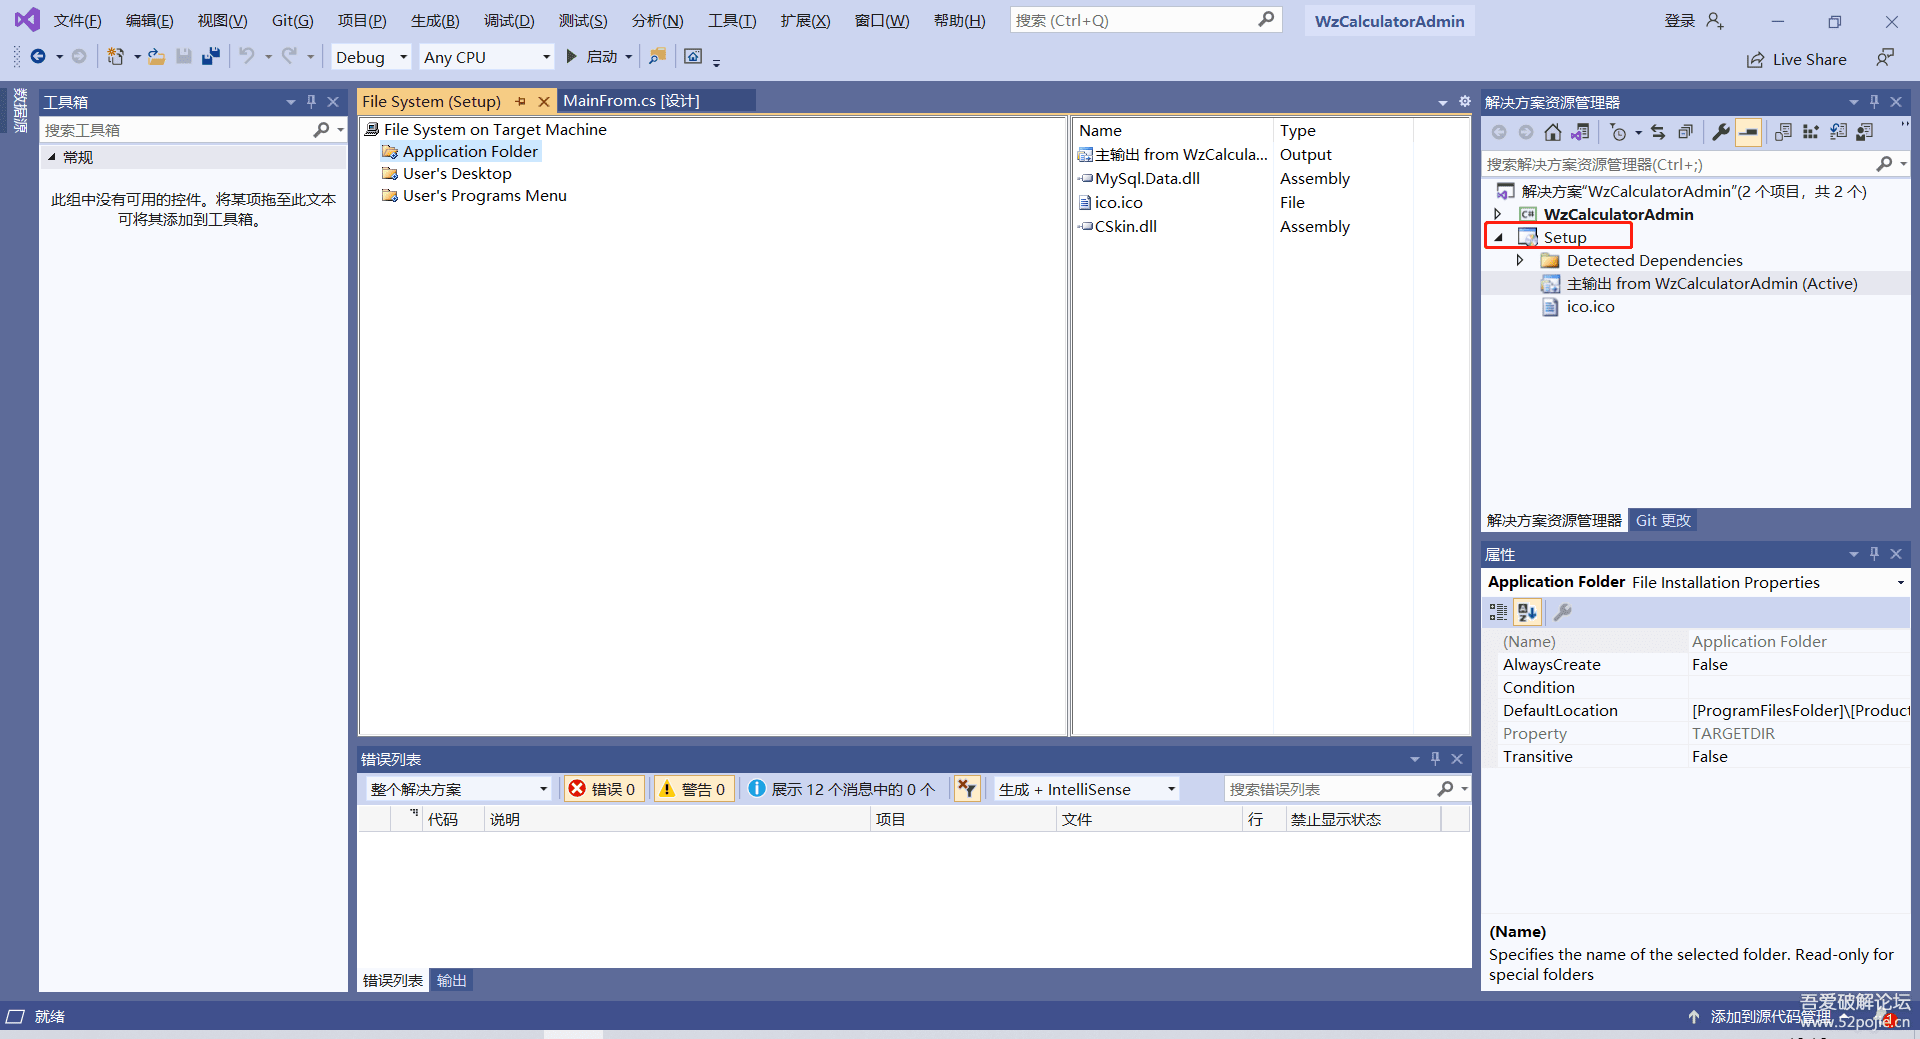Viewport: 1920px width, 1039px height.
Task: Click the File Types Editor icon
Action: tap(1838, 132)
